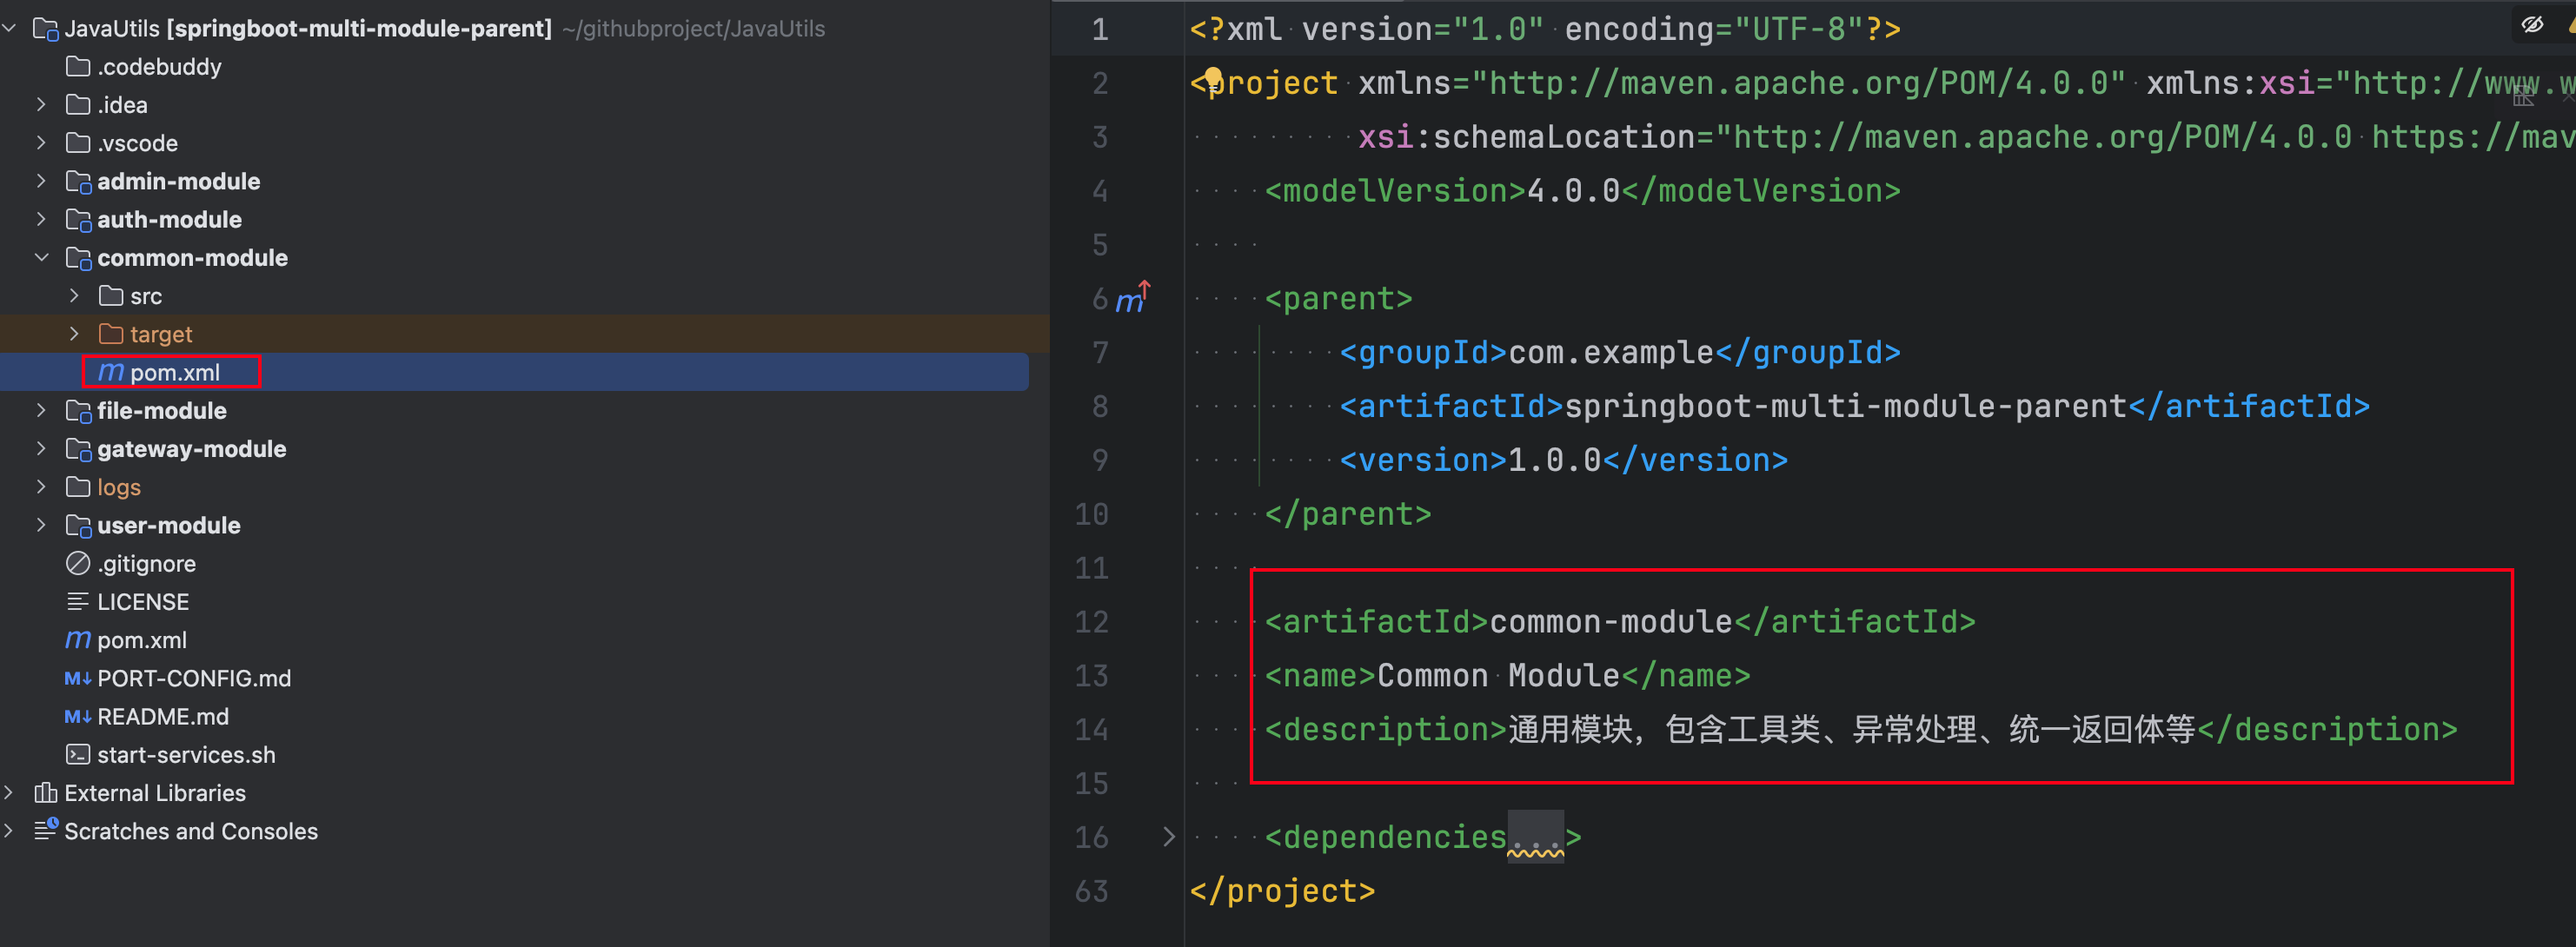
Task: Click shell script icon of start-services.sh
Action: [x=78, y=754]
